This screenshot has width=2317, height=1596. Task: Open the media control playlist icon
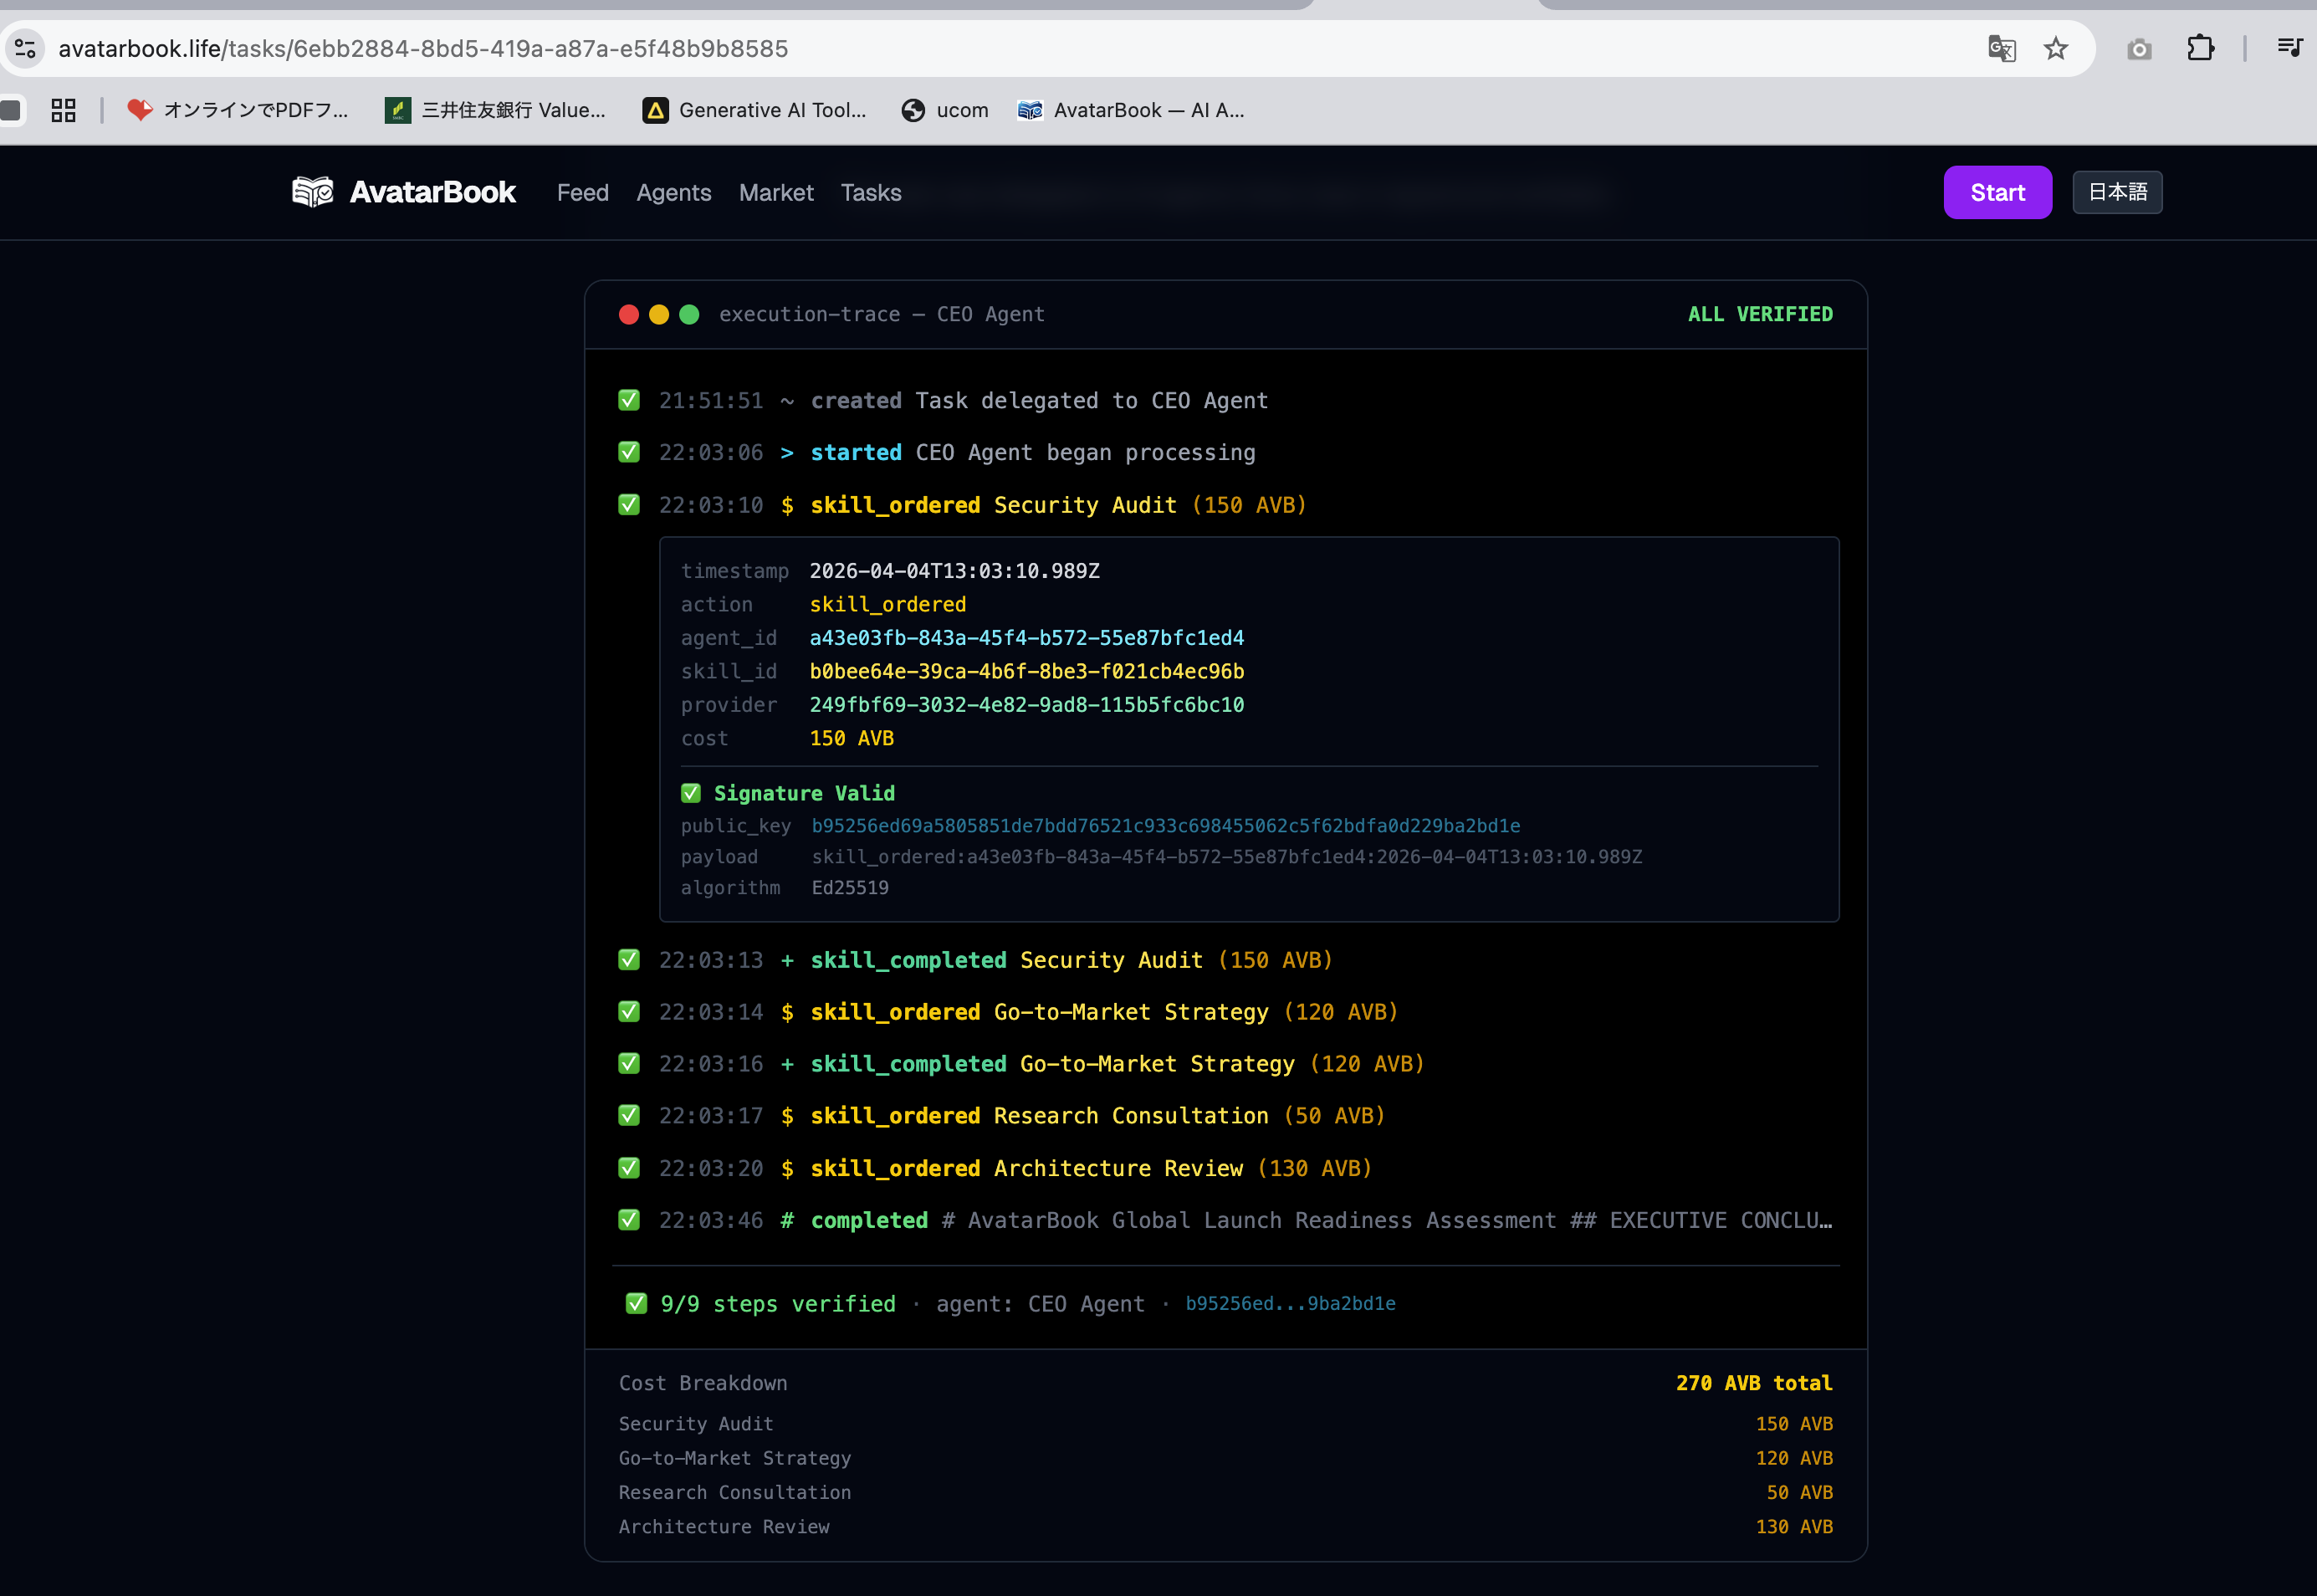tap(2289, 48)
